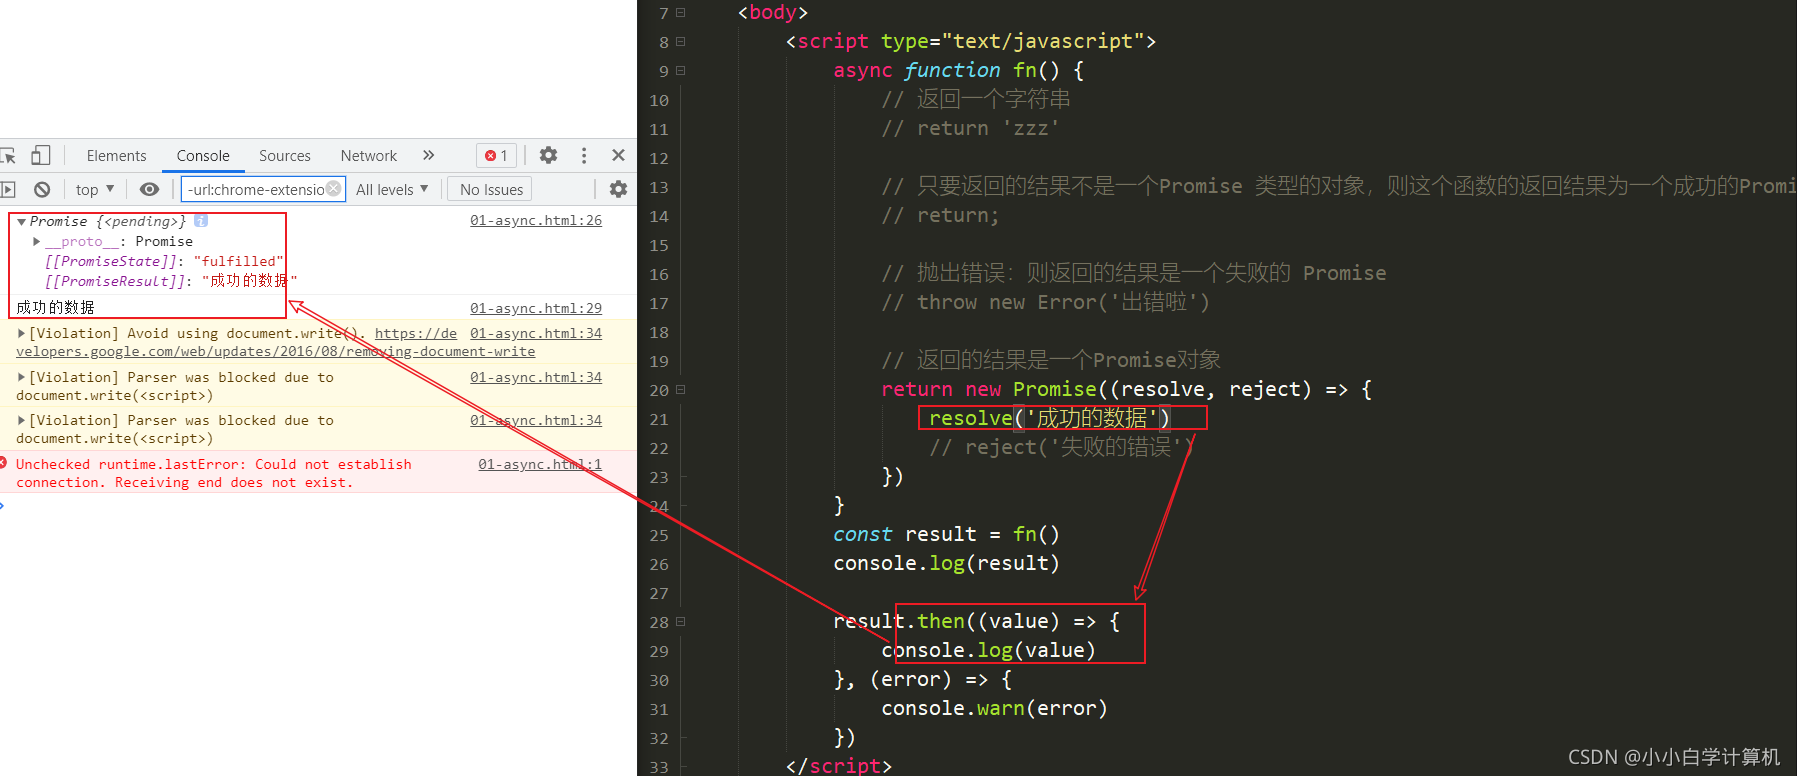Fold the result.then block at line 28
Screen dimensions: 1797x776
680,621
